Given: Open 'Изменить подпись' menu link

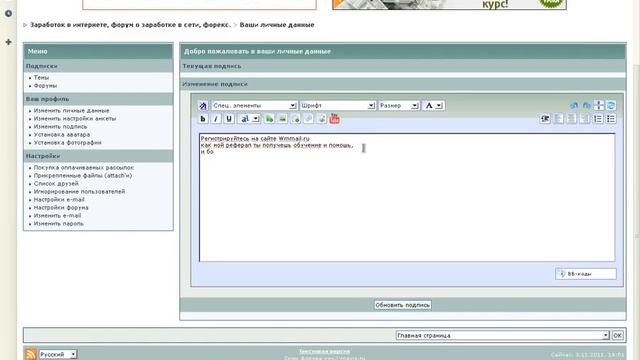Looking at the screenshot, I should [x=60, y=127].
